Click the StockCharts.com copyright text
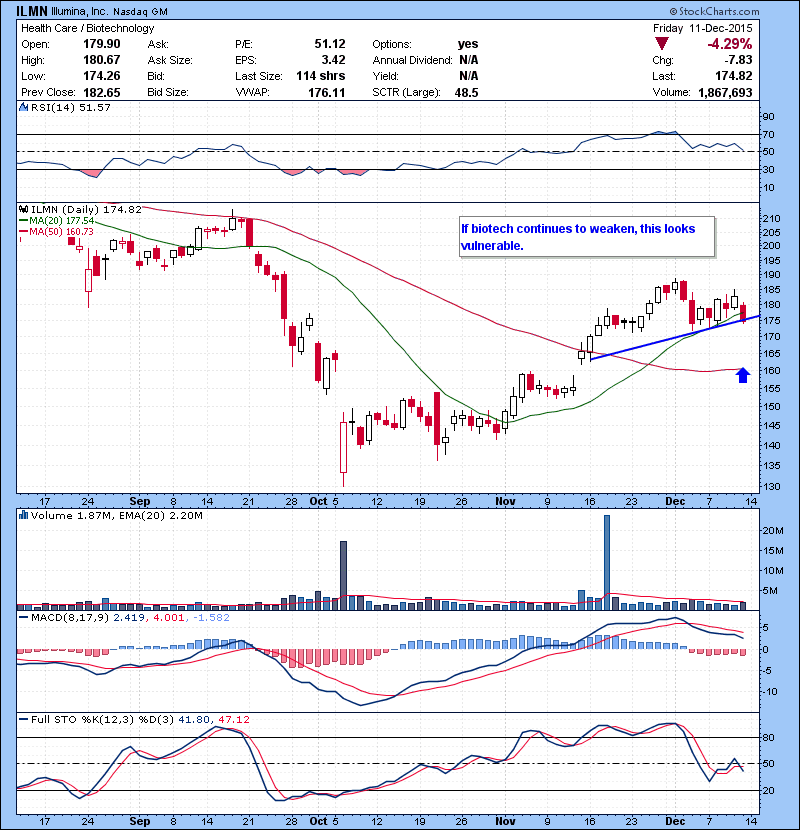The image size is (800, 830). tap(714, 11)
